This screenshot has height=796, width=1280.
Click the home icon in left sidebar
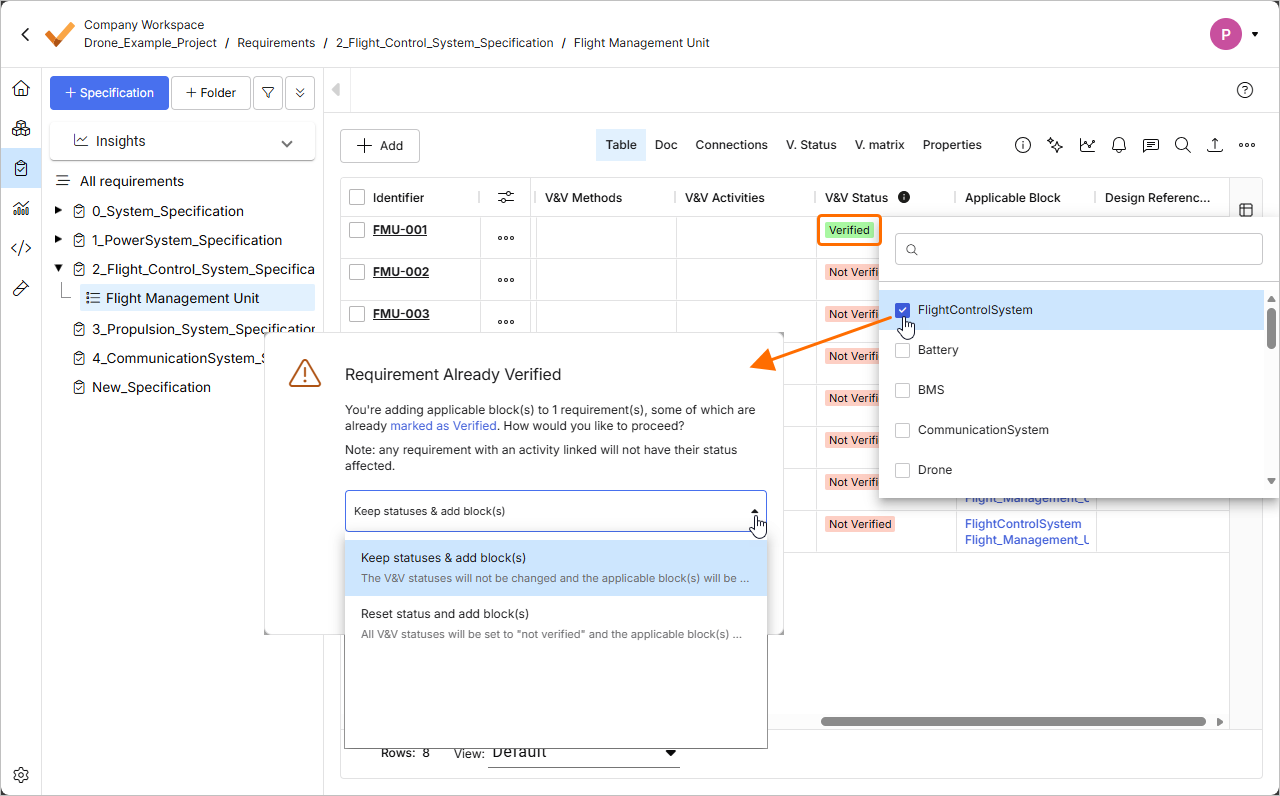21,89
